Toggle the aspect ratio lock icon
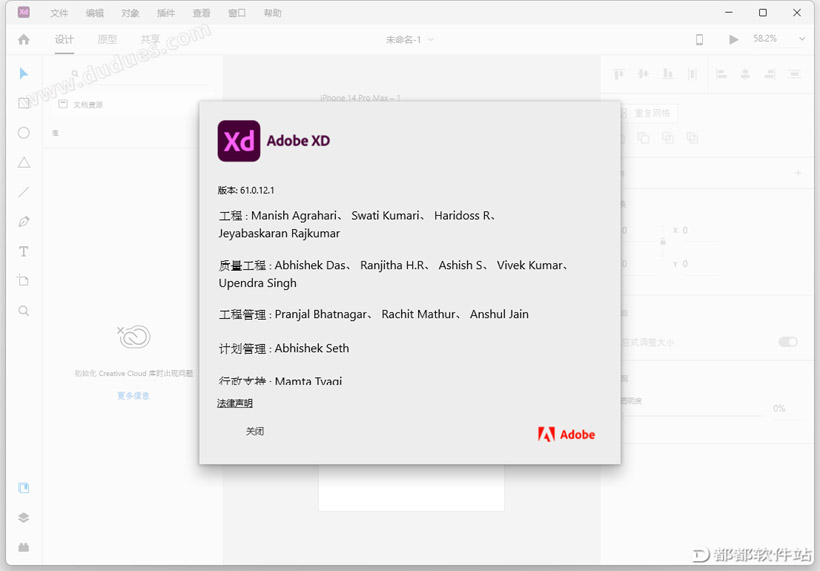Image resolution: width=820 pixels, height=571 pixels. click(x=663, y=241)
